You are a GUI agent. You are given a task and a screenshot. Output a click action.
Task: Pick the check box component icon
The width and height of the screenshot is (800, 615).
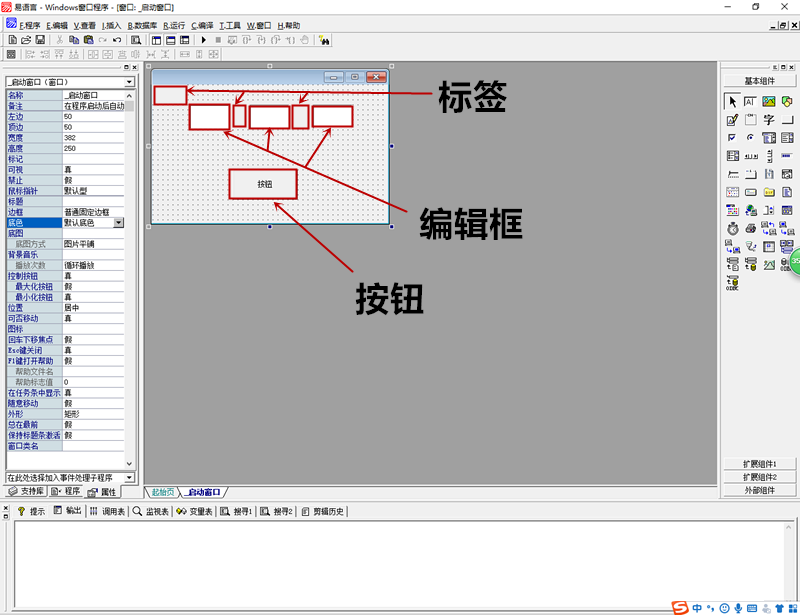[x=732, y=138]
